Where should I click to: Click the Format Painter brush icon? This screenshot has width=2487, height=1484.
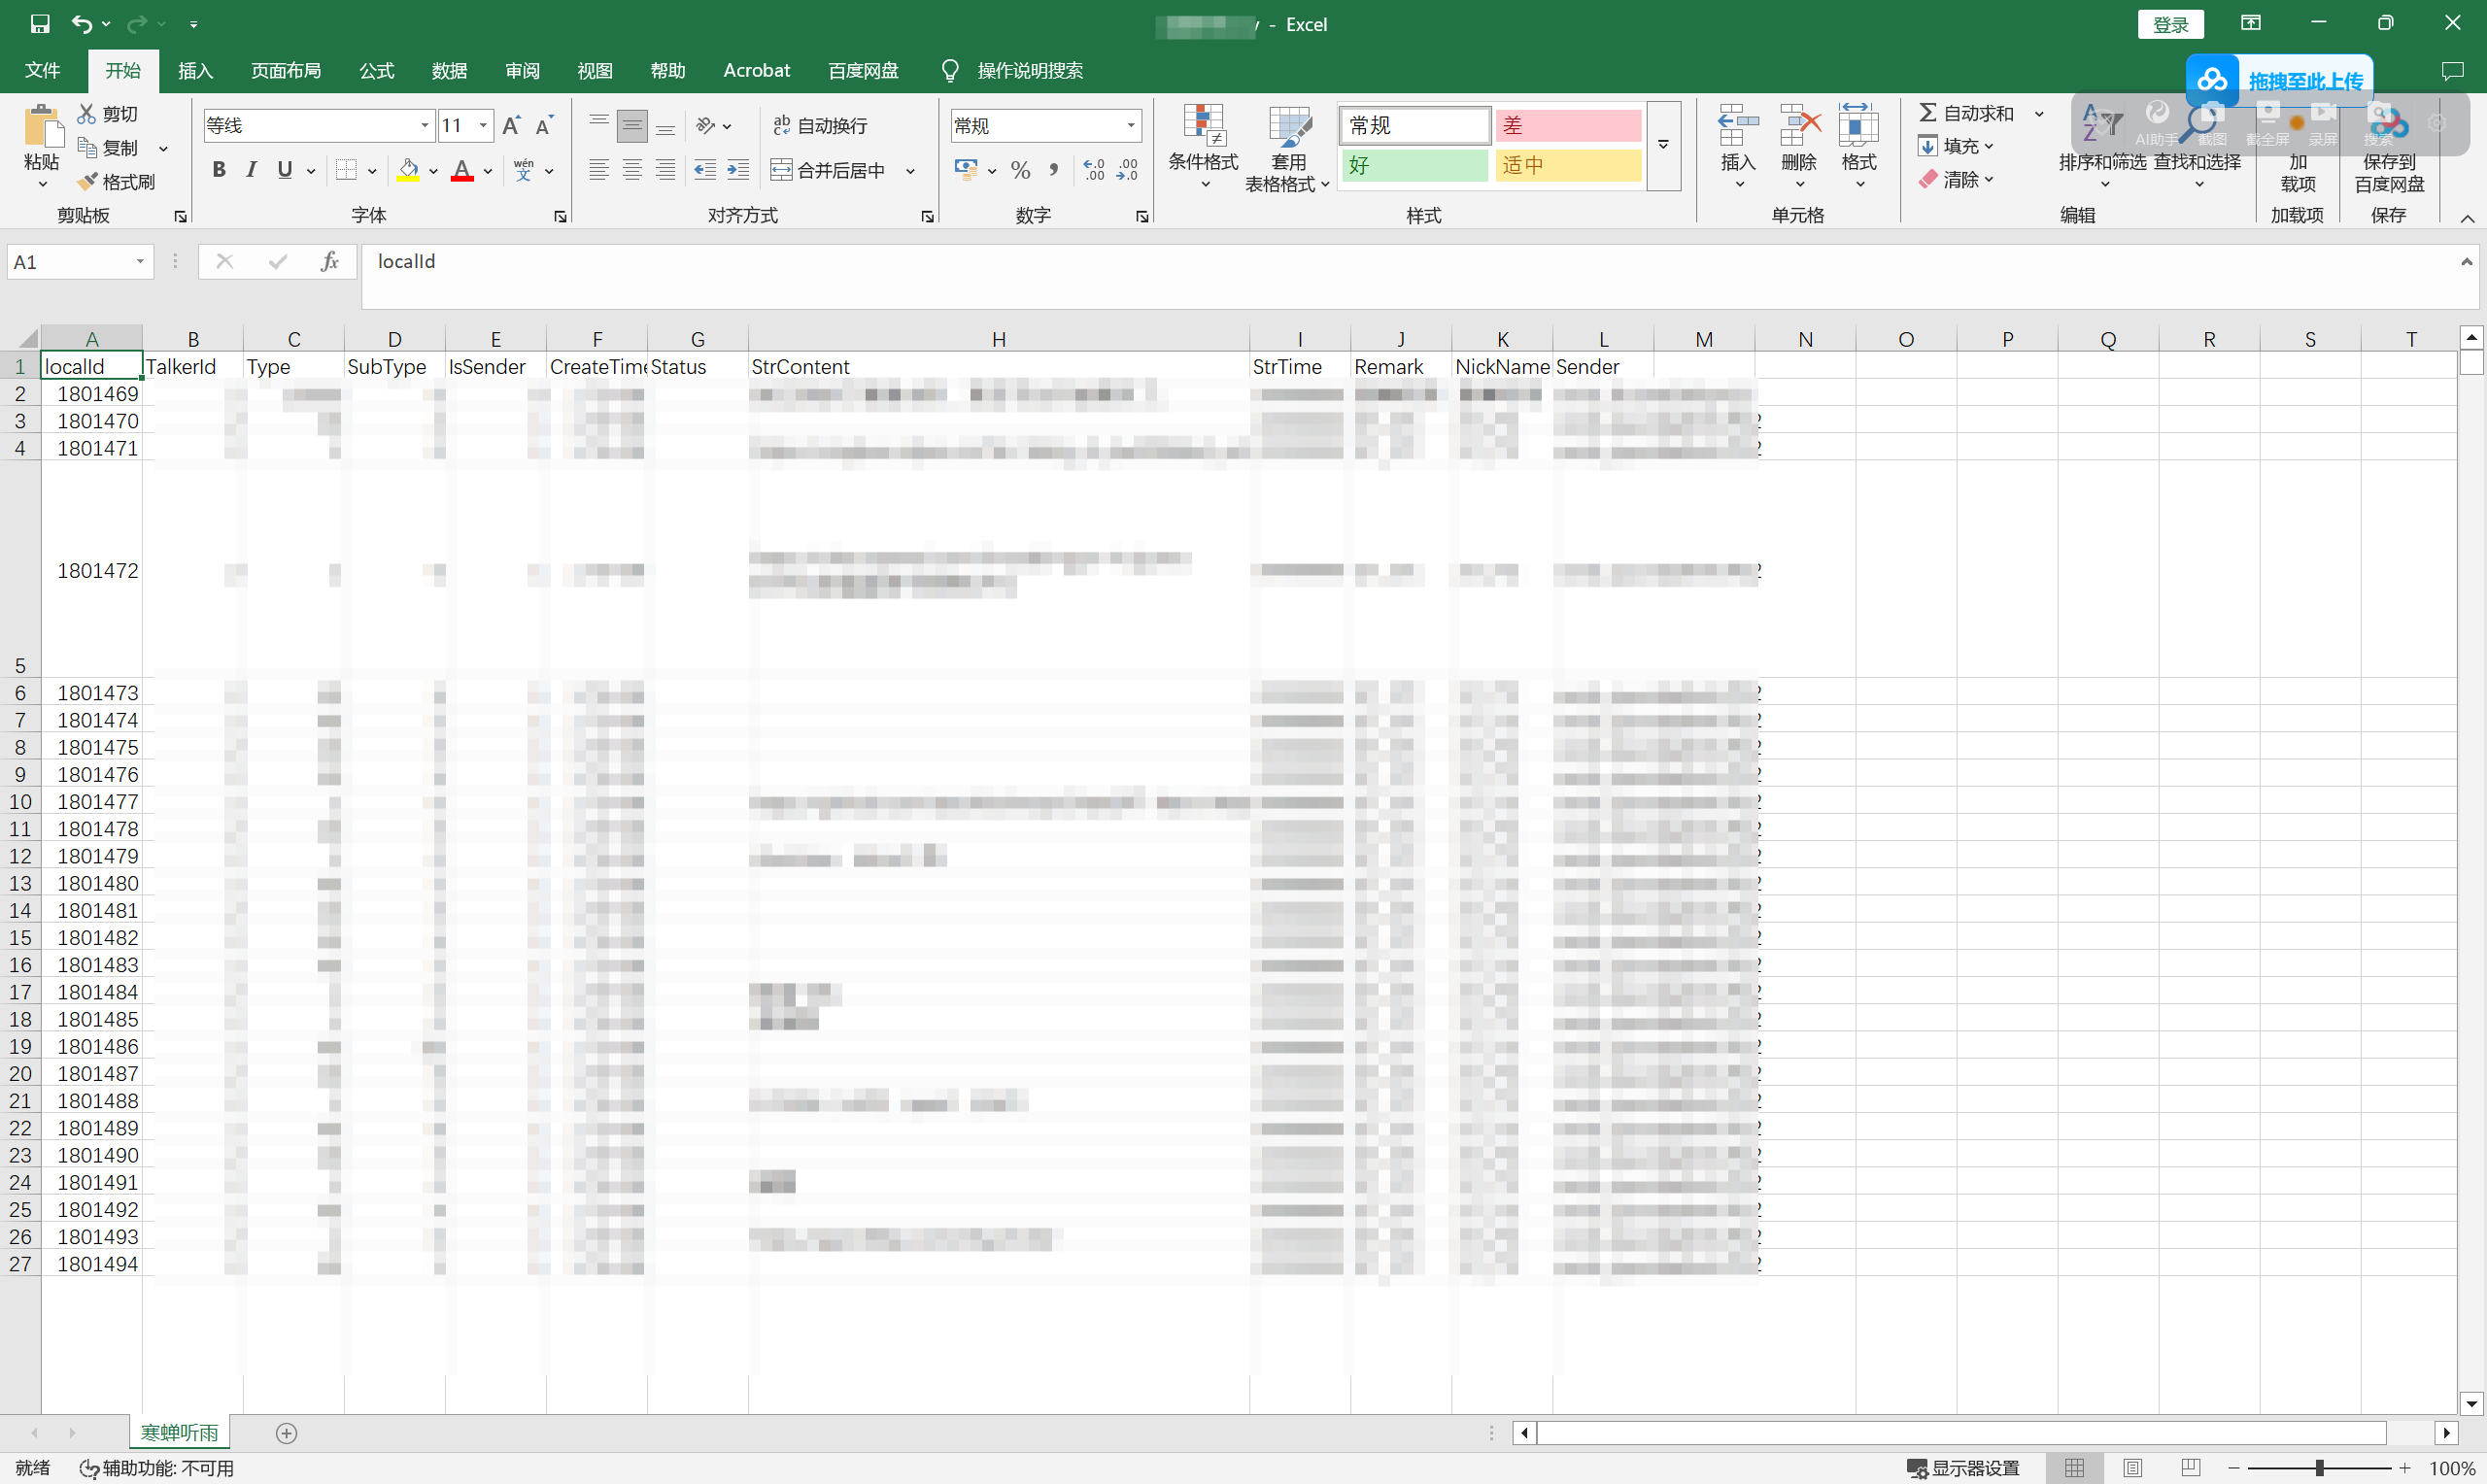click(x=88, y=181)
